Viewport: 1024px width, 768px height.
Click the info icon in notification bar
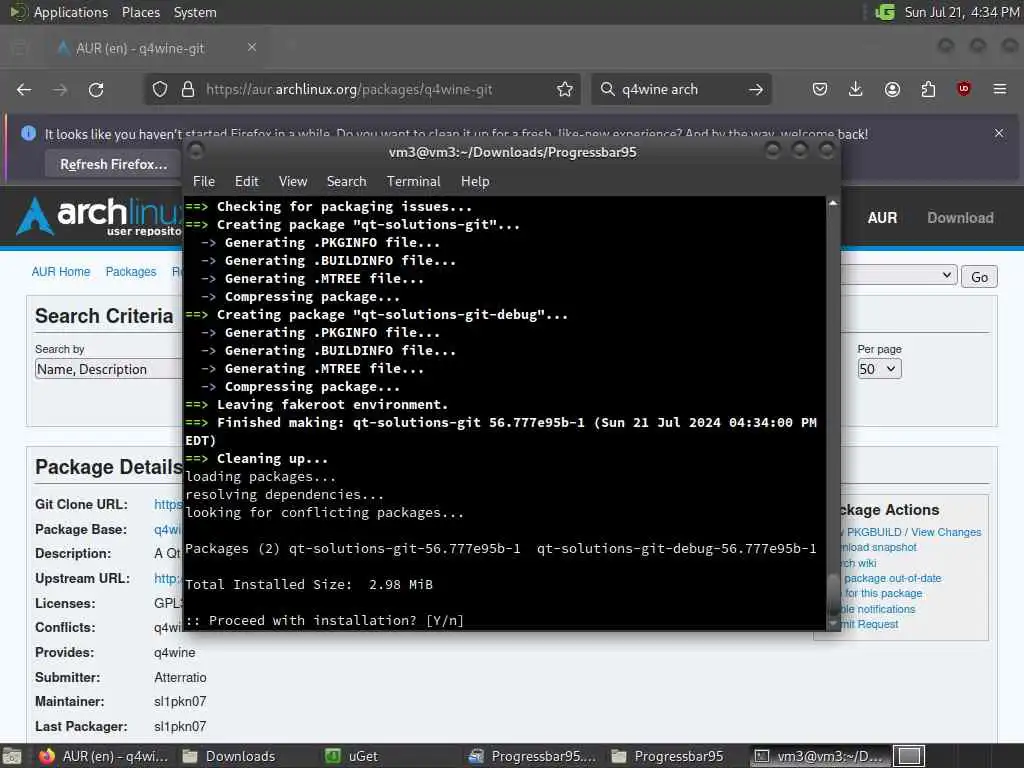tap(29, 133)
